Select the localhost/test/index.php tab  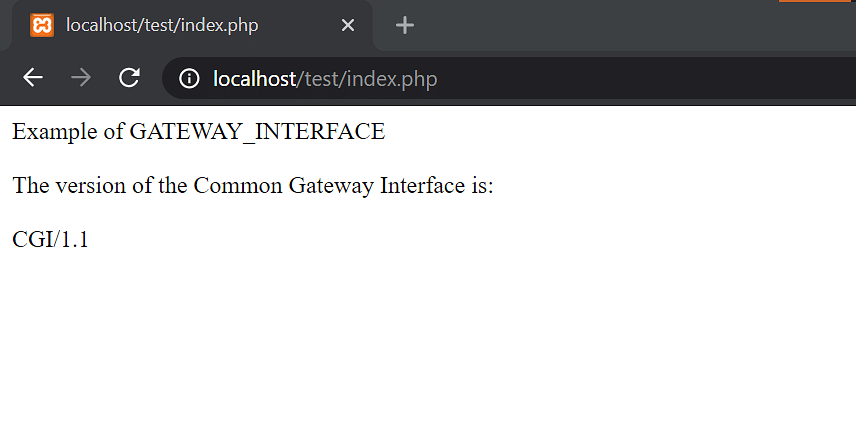tap(192, 26)
